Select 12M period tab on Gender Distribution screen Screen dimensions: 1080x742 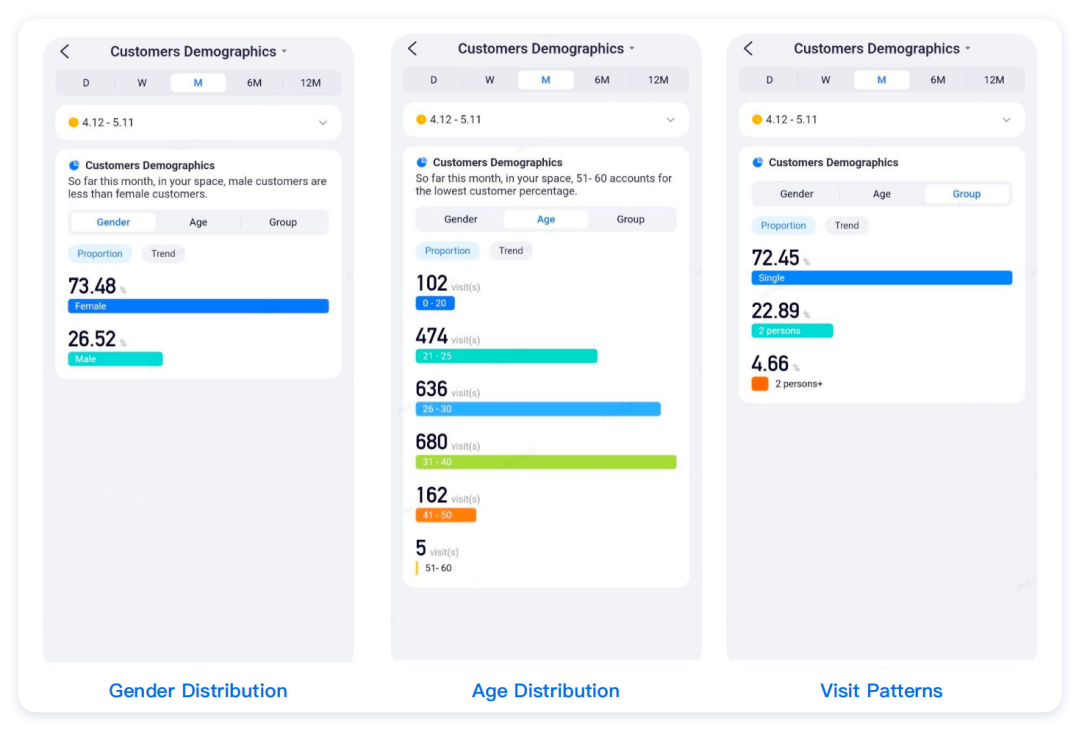tap(311, 83)
